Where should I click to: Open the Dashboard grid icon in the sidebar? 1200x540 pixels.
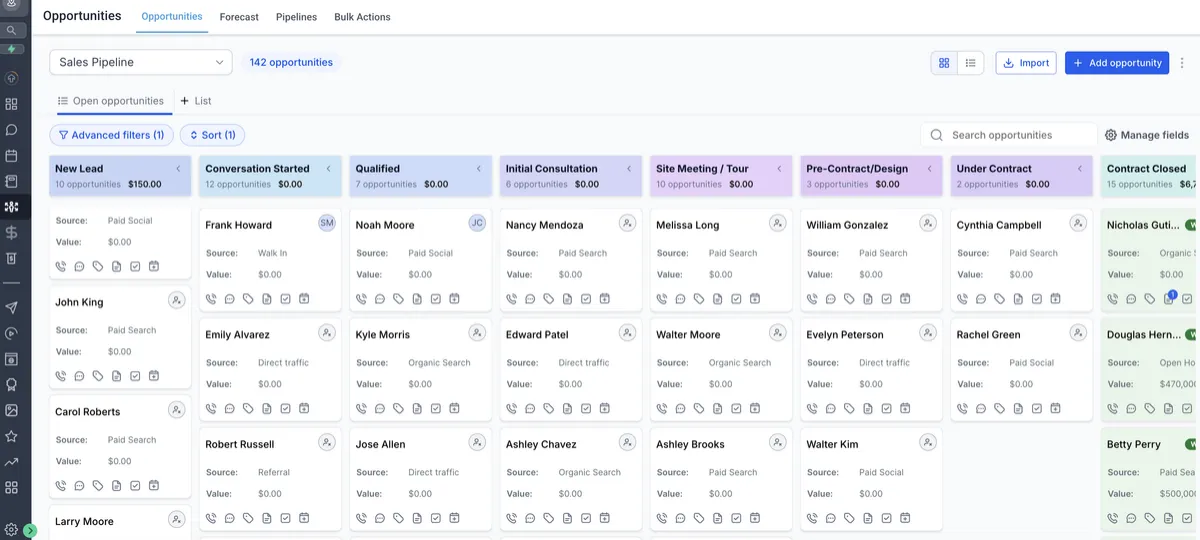(12, 104)
